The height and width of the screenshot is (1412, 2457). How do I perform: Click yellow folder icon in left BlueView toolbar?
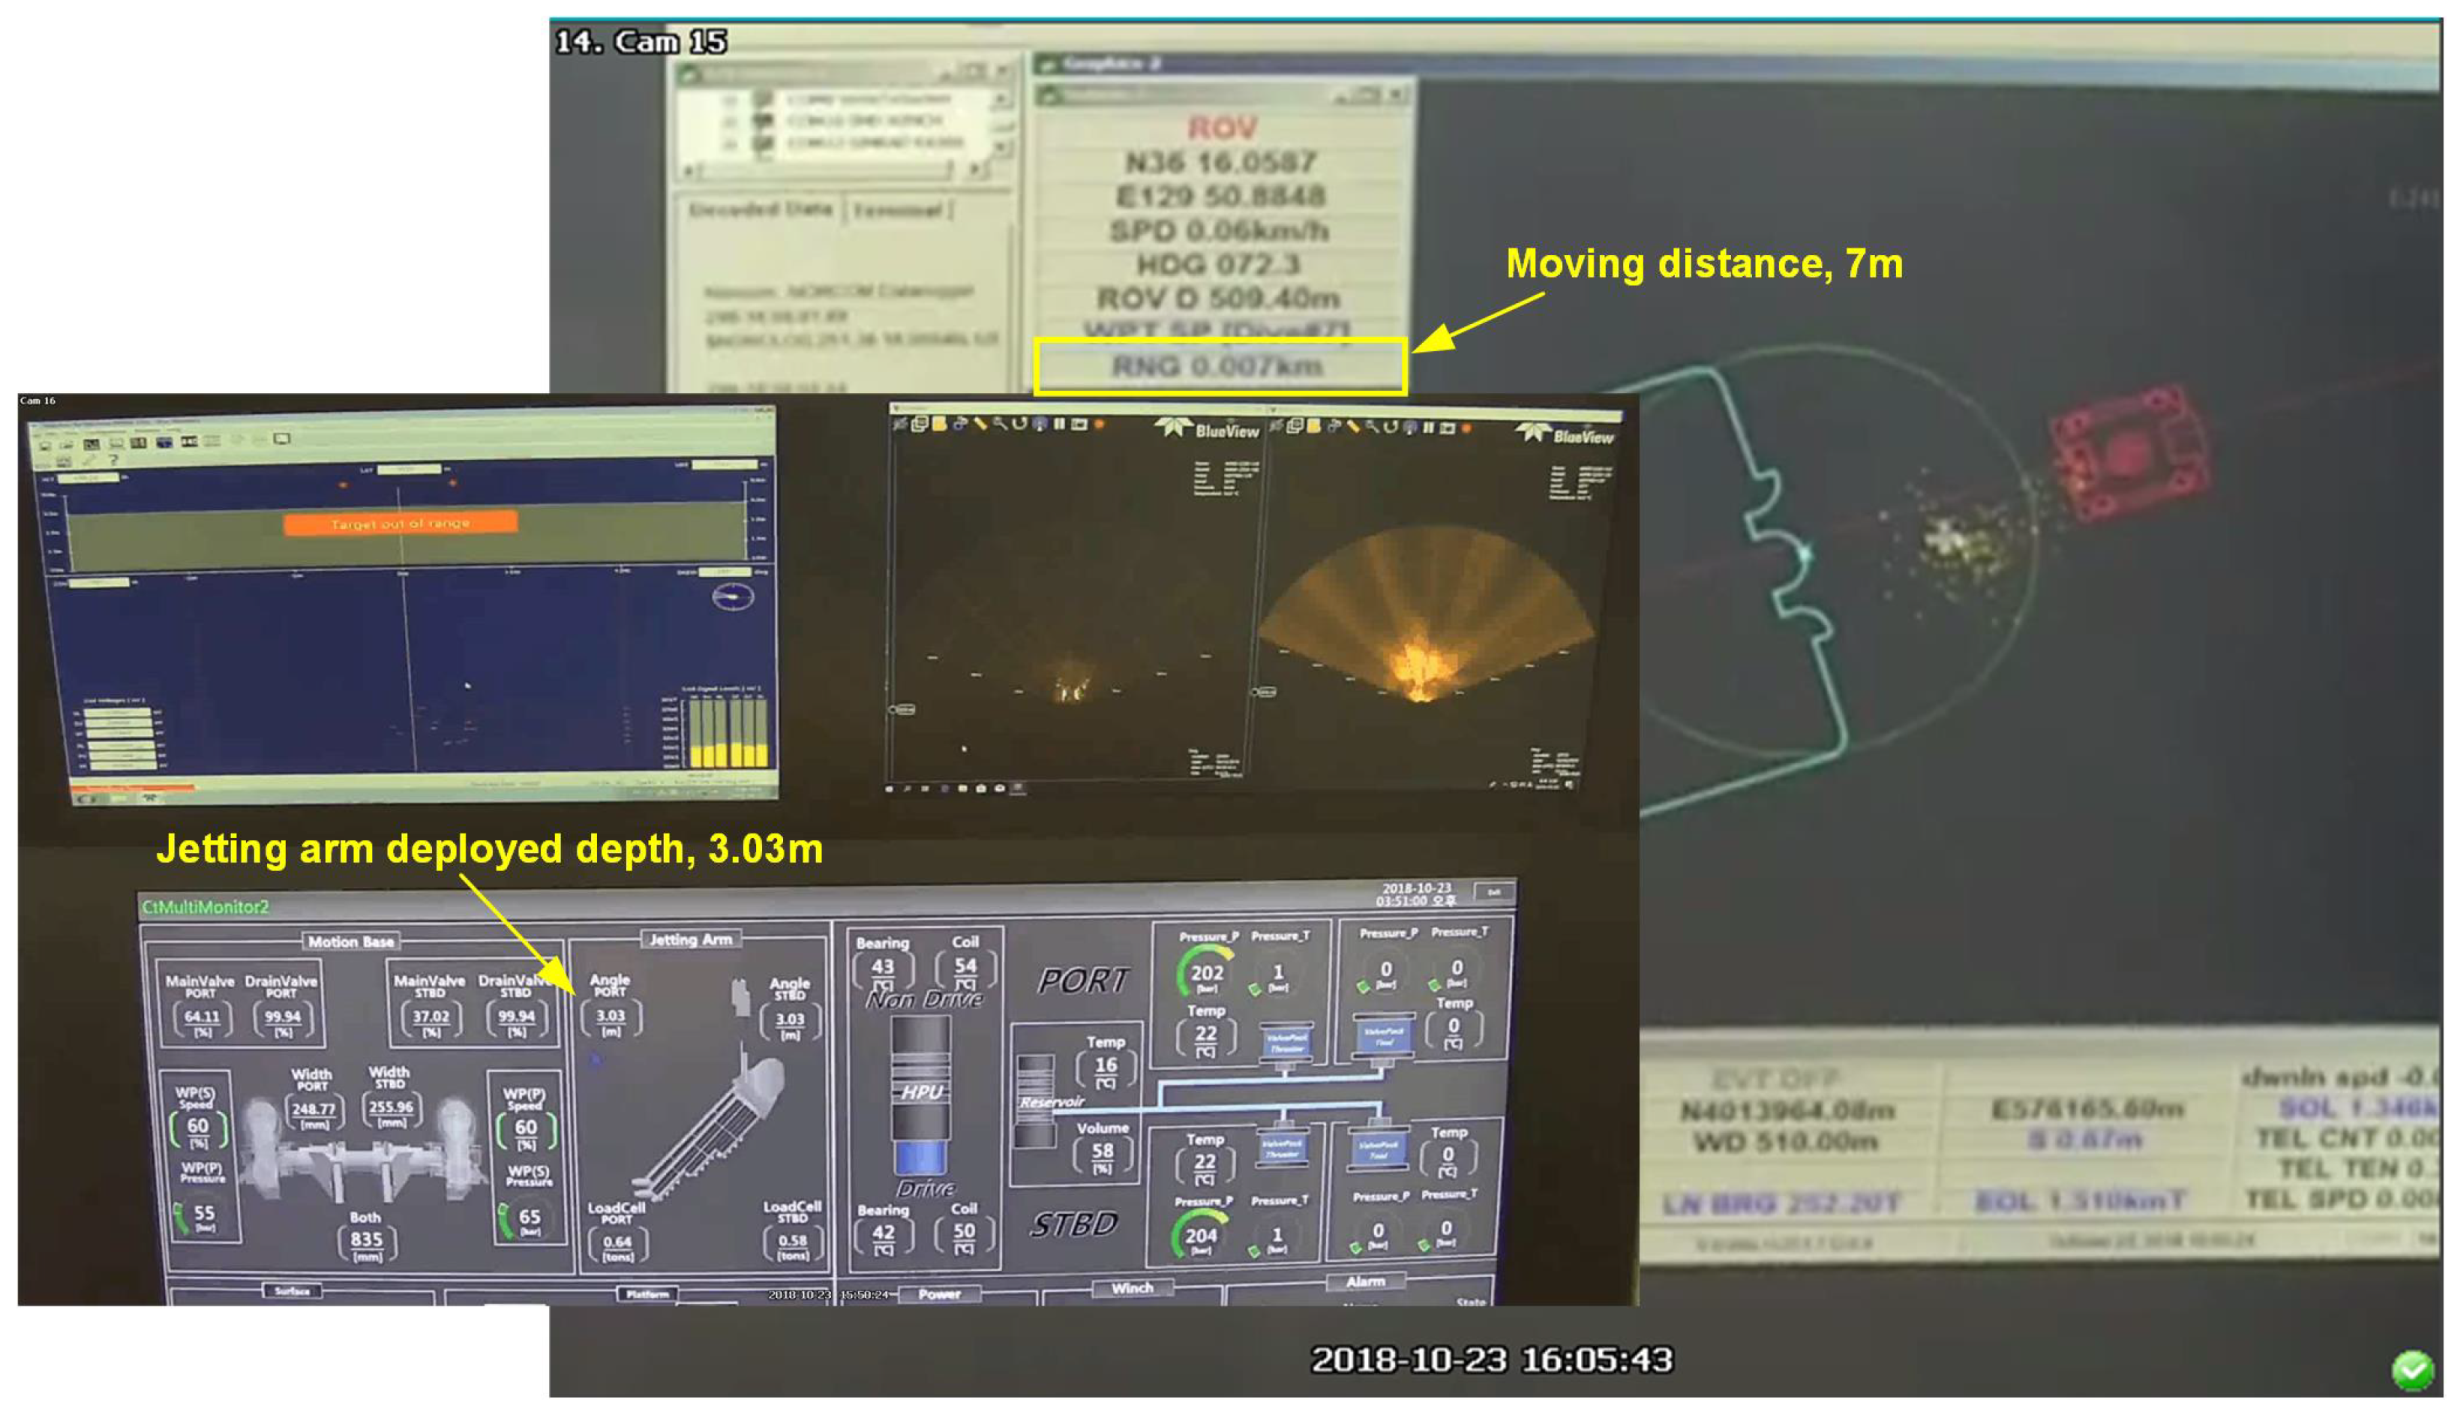[x=940, y=424]
